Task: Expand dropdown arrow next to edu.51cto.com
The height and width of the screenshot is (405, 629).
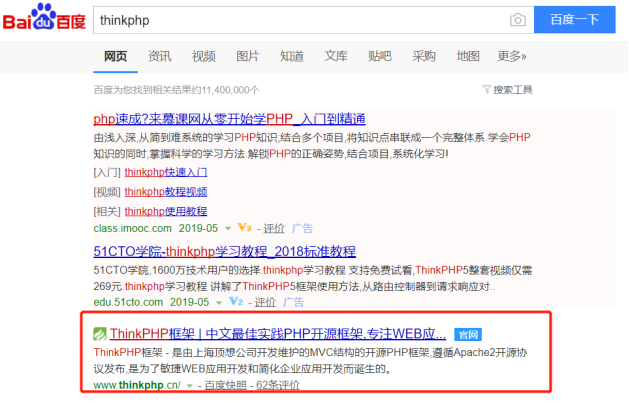Action: (219, 303)
